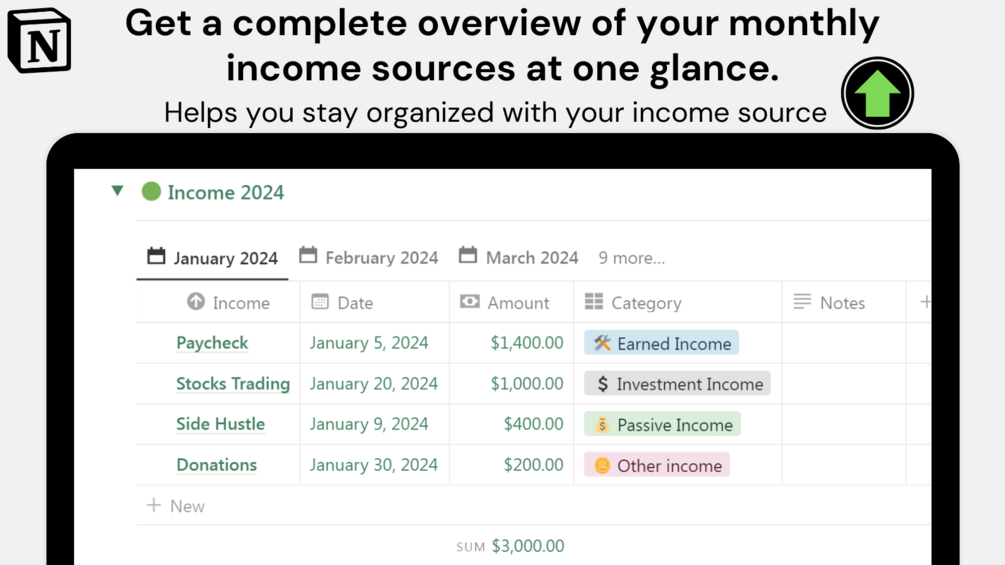Viewport: 1005px width, 565px height.
Task: Add a new row with + New
Action: coord(176,506)
